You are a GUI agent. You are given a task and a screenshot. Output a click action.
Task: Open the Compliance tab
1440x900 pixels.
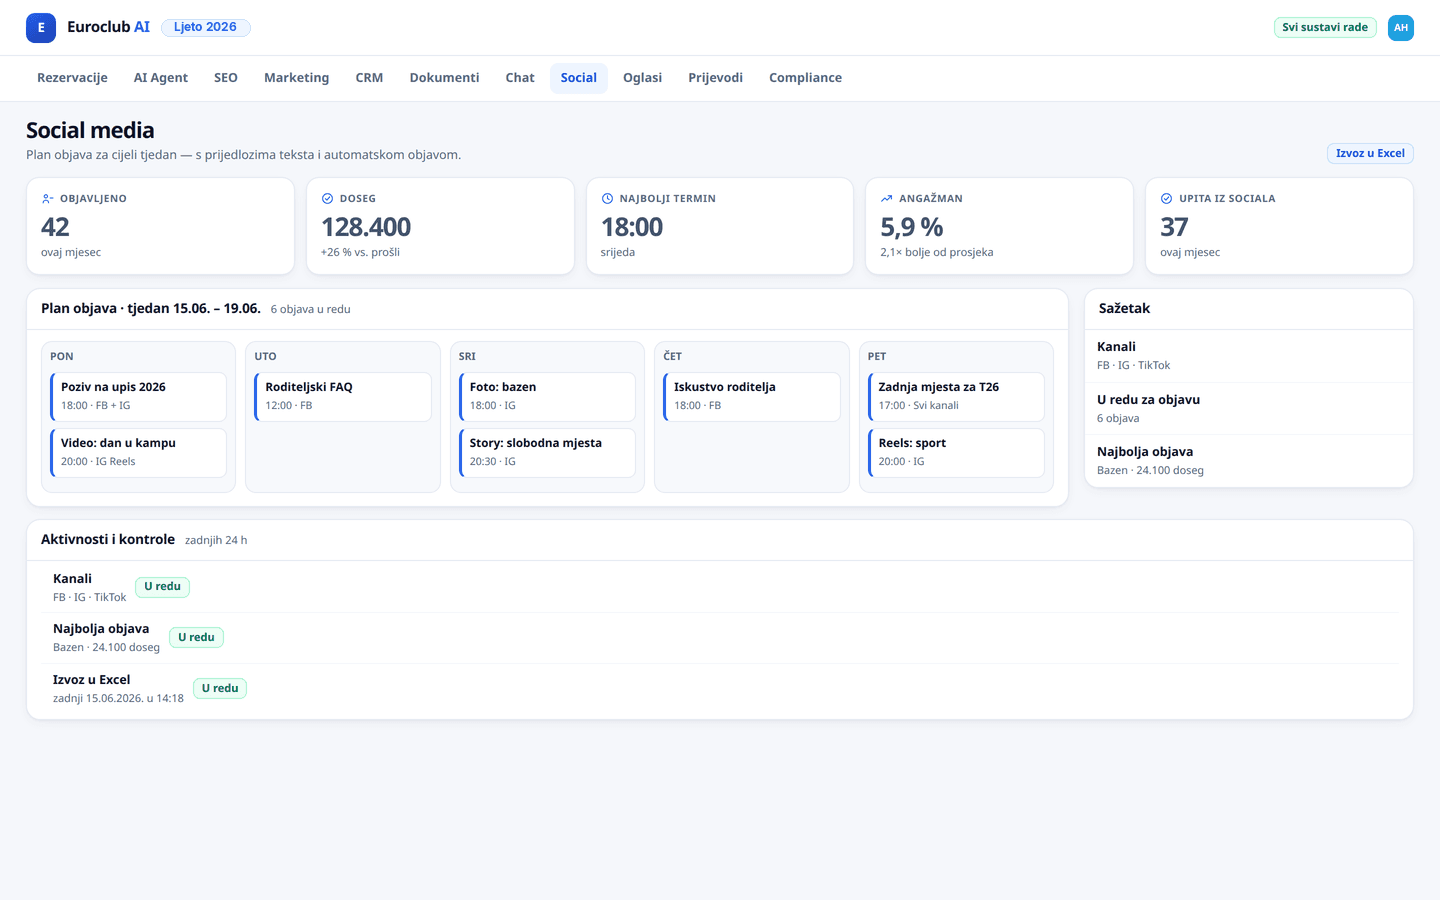pyautogui.click(x=805, y=78)
